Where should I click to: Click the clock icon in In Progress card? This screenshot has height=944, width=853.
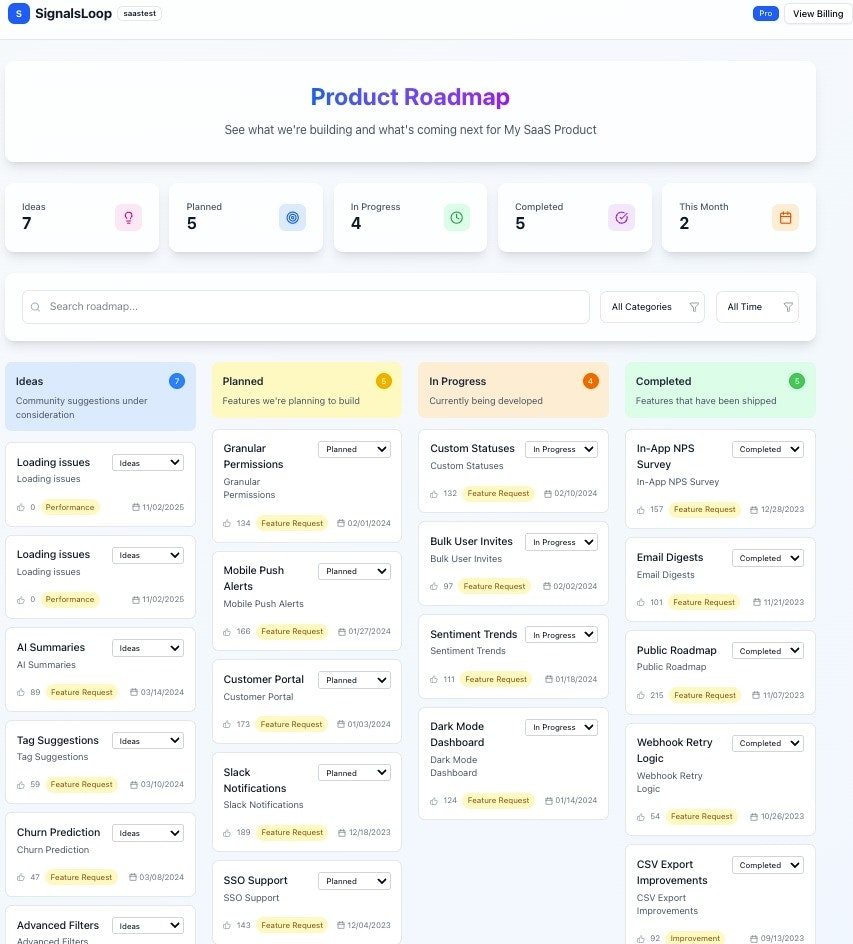click(x=457, y=217)
